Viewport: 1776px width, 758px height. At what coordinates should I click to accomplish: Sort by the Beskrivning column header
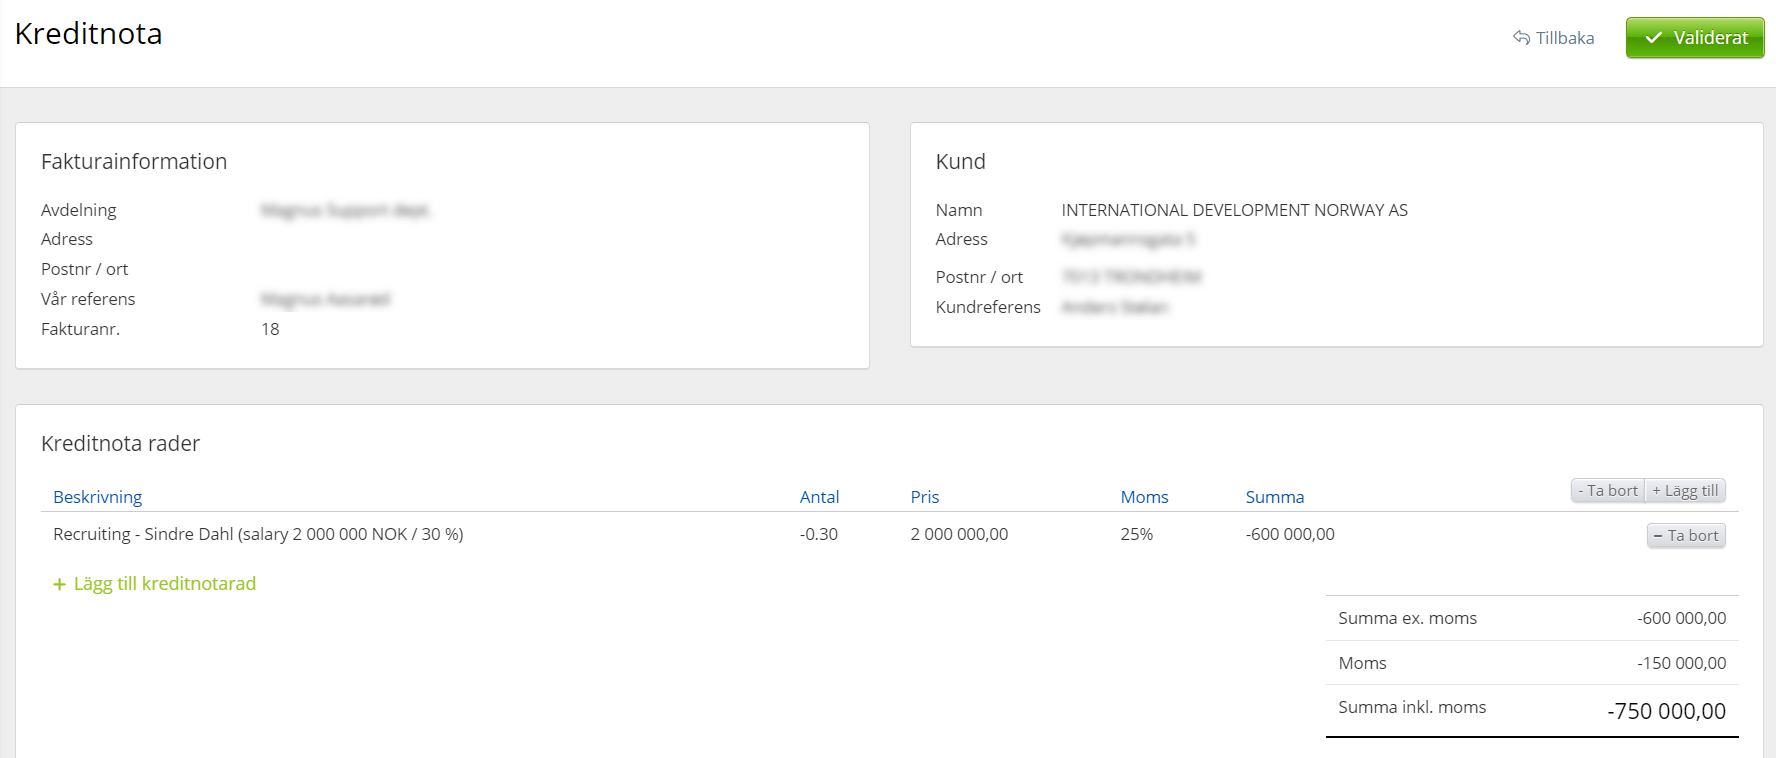coord(97,497)
